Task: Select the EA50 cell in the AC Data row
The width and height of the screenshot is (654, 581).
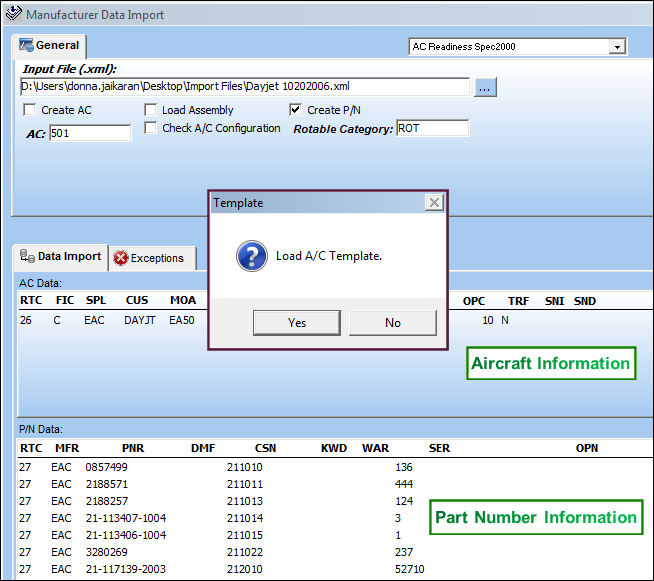Action: 182,320
